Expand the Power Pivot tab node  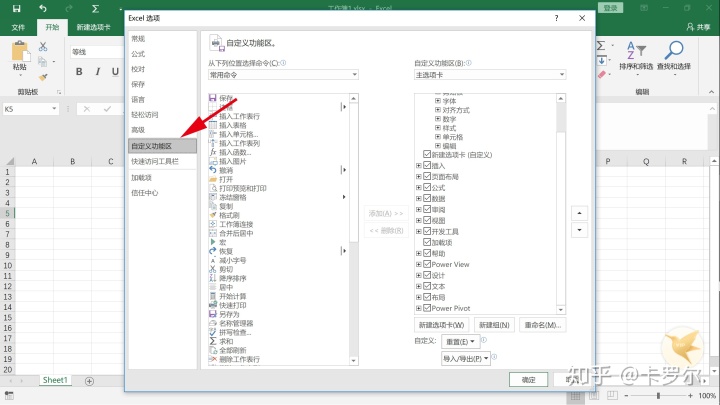(419, 308)
